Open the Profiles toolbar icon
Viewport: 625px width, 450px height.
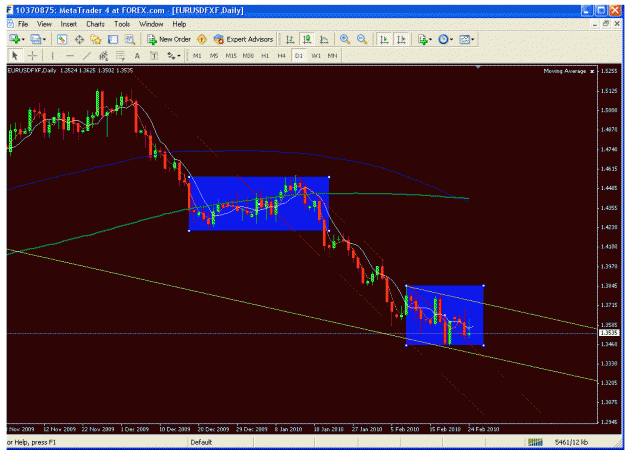36,39
